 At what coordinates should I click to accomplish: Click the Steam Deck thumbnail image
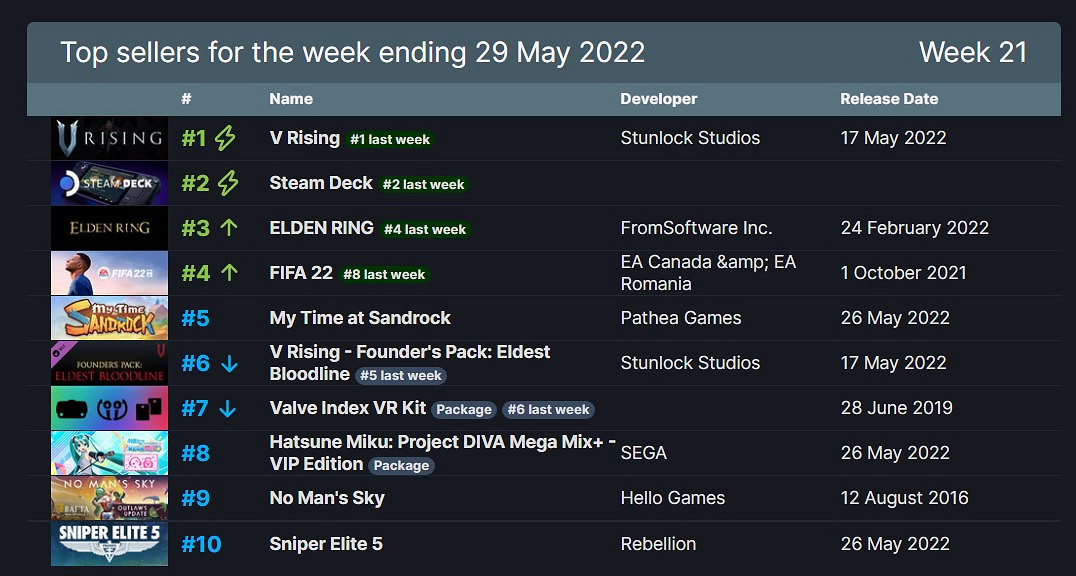click(109, 183)
